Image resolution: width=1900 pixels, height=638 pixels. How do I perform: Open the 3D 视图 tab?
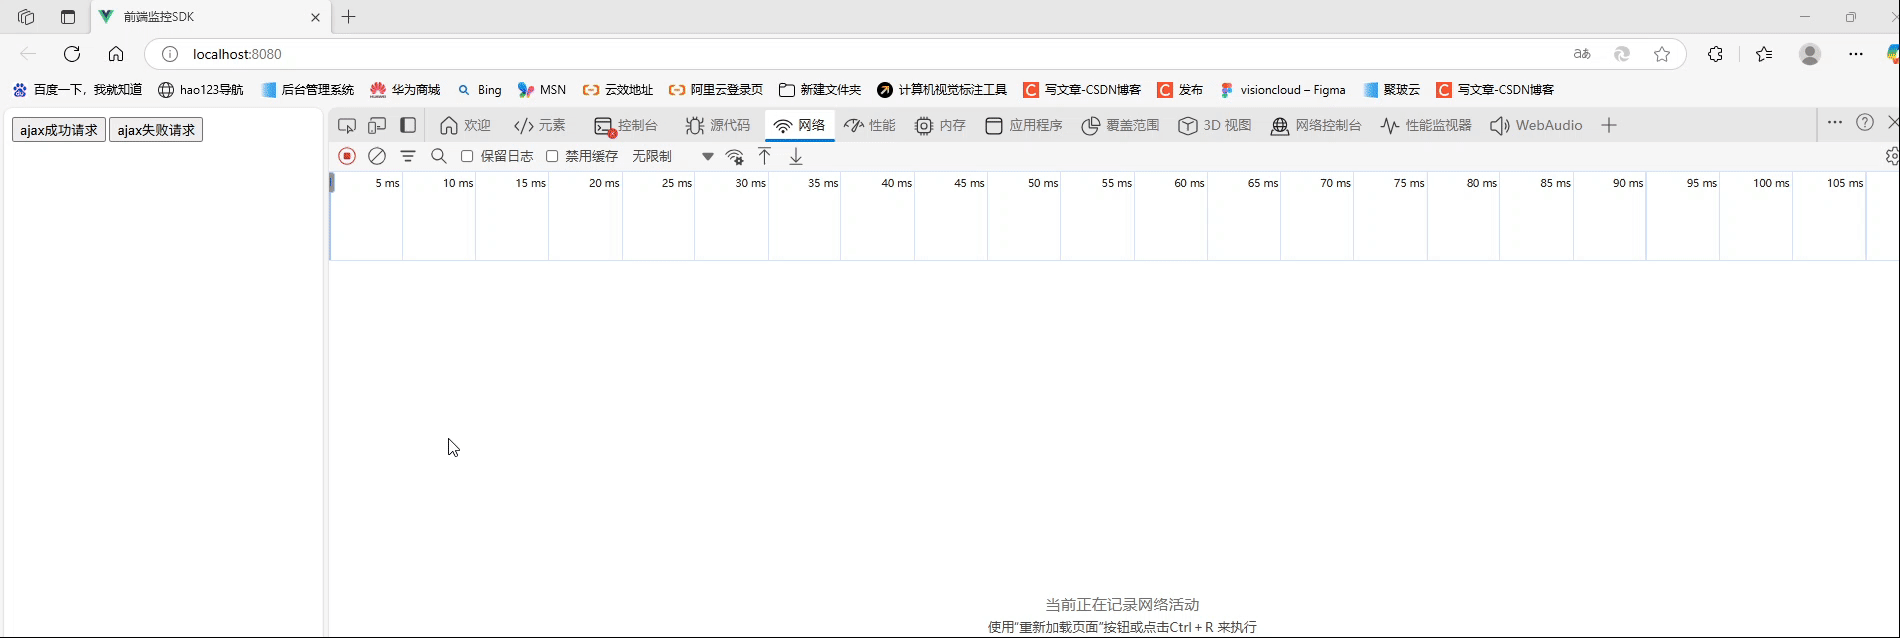point(1215,125)
